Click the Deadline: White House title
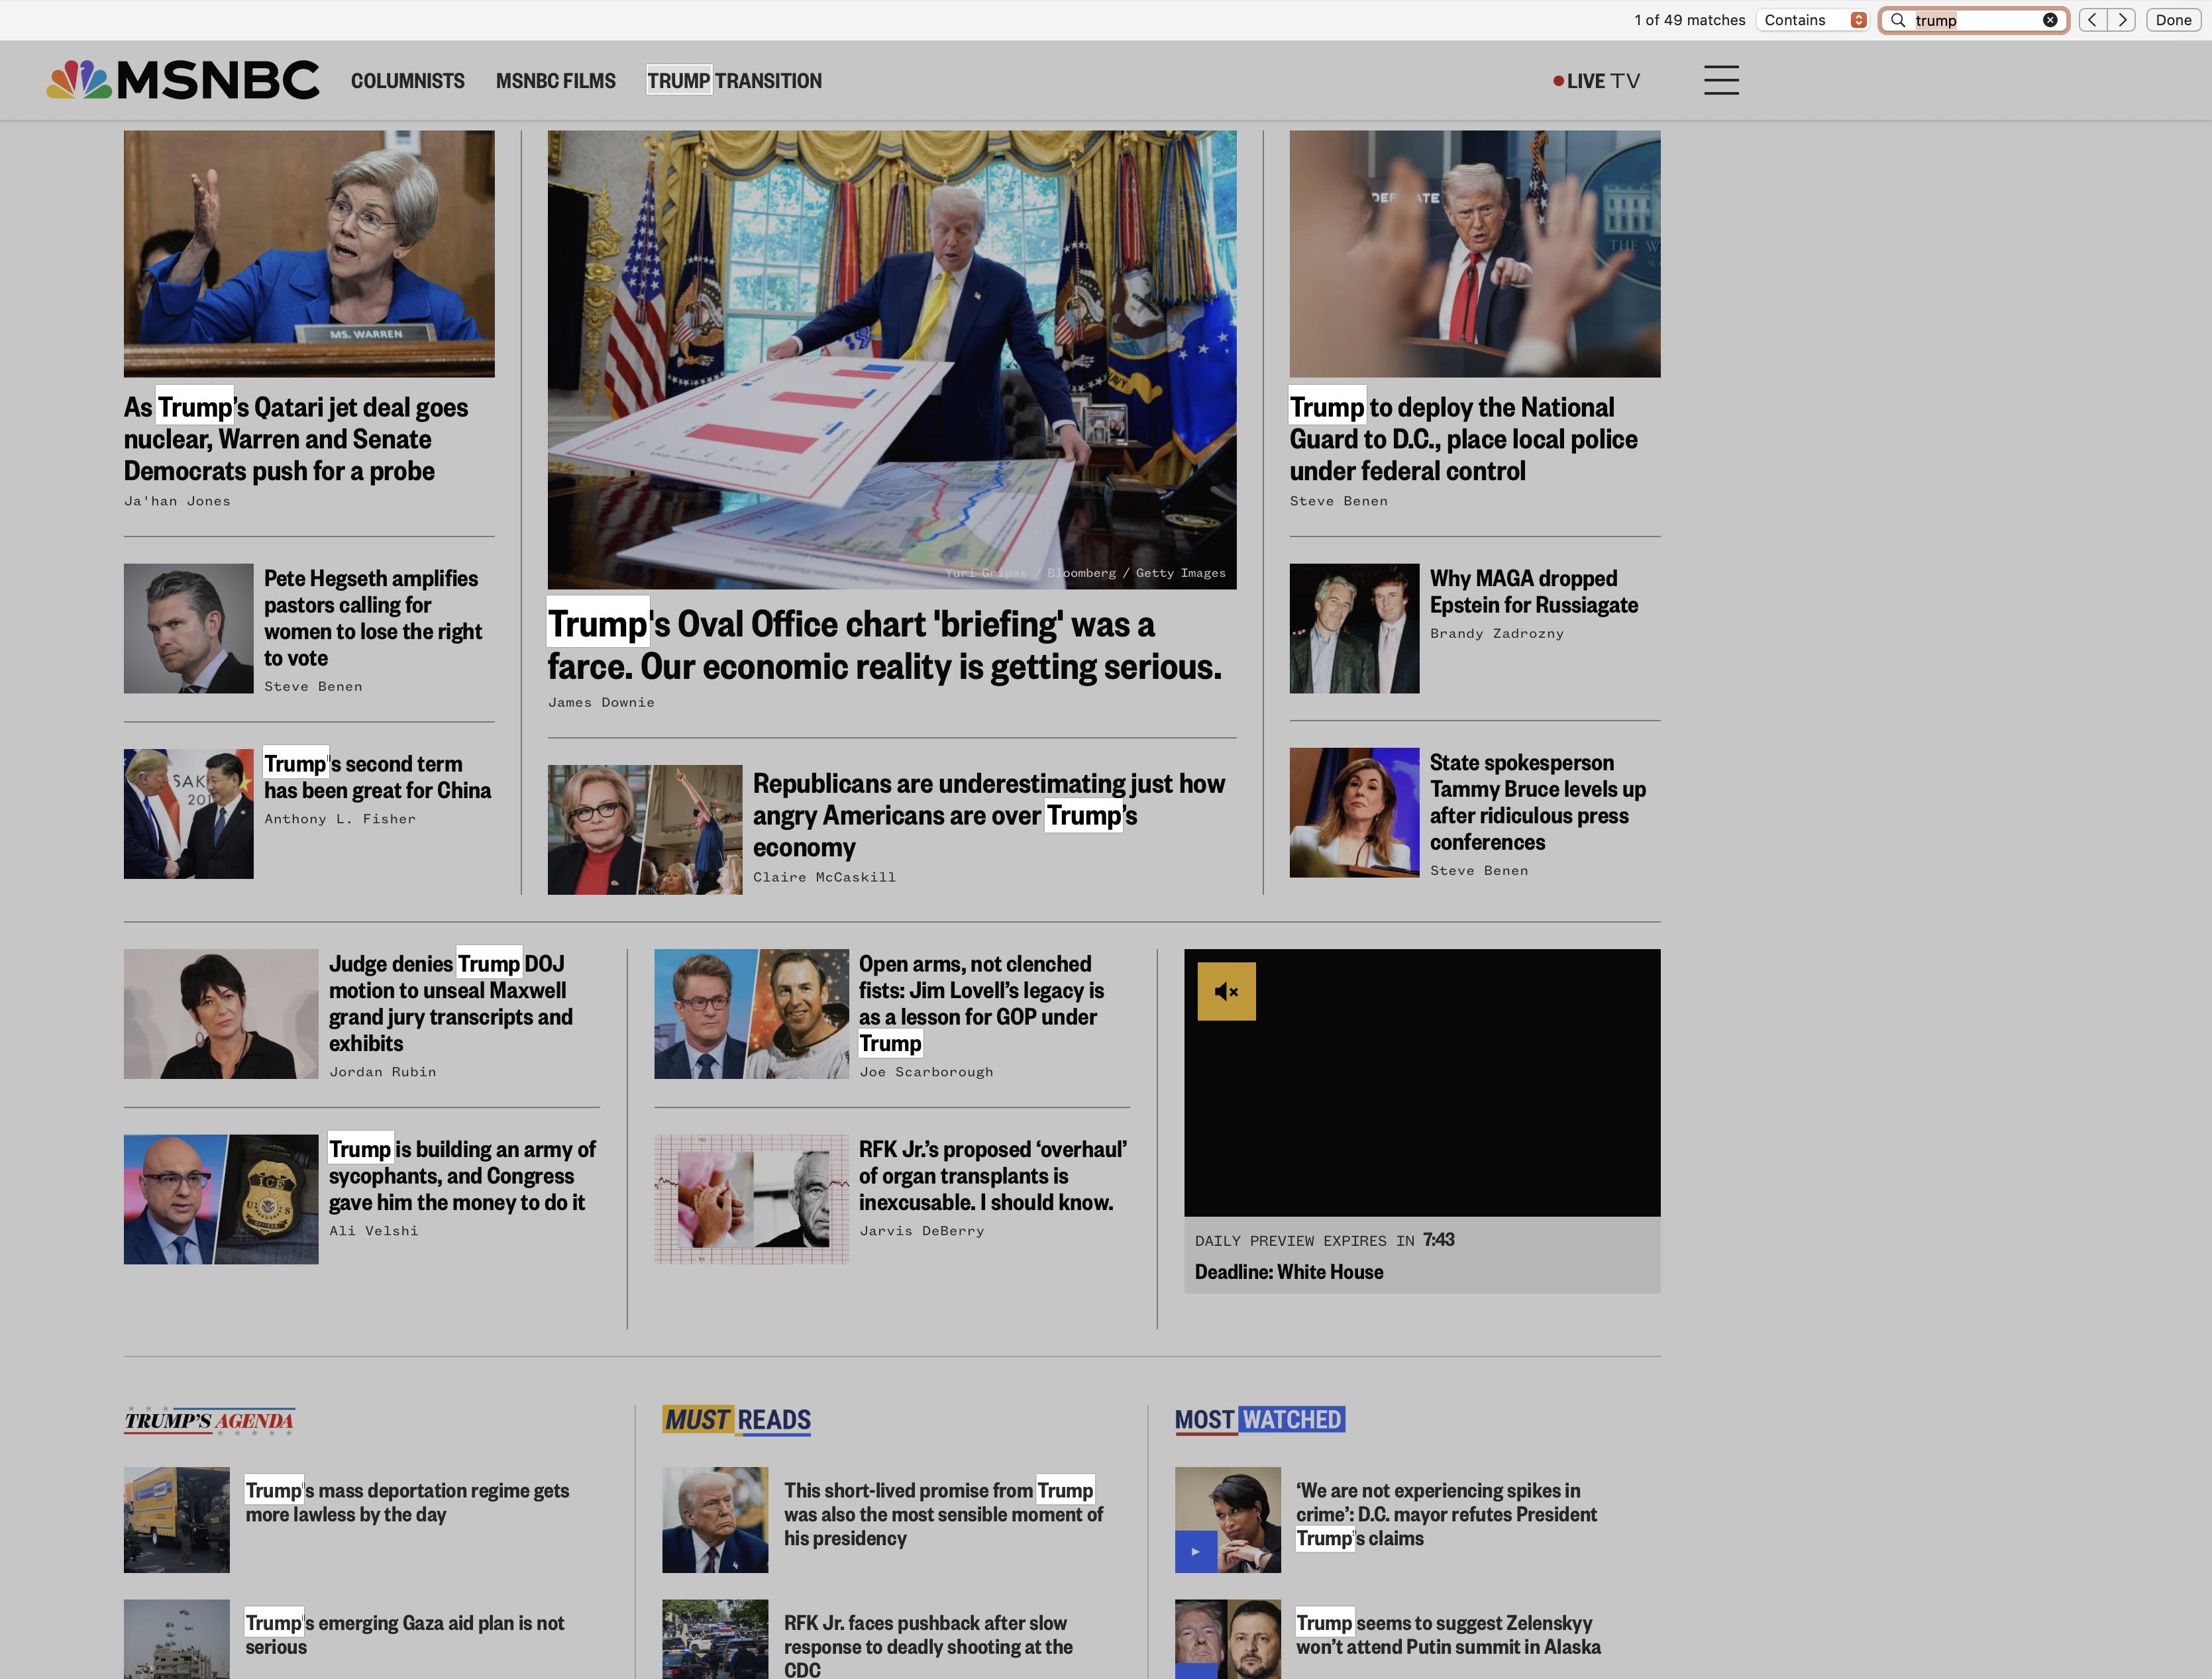The image size is (2212, 1679). click(x=1289, y=1272)
